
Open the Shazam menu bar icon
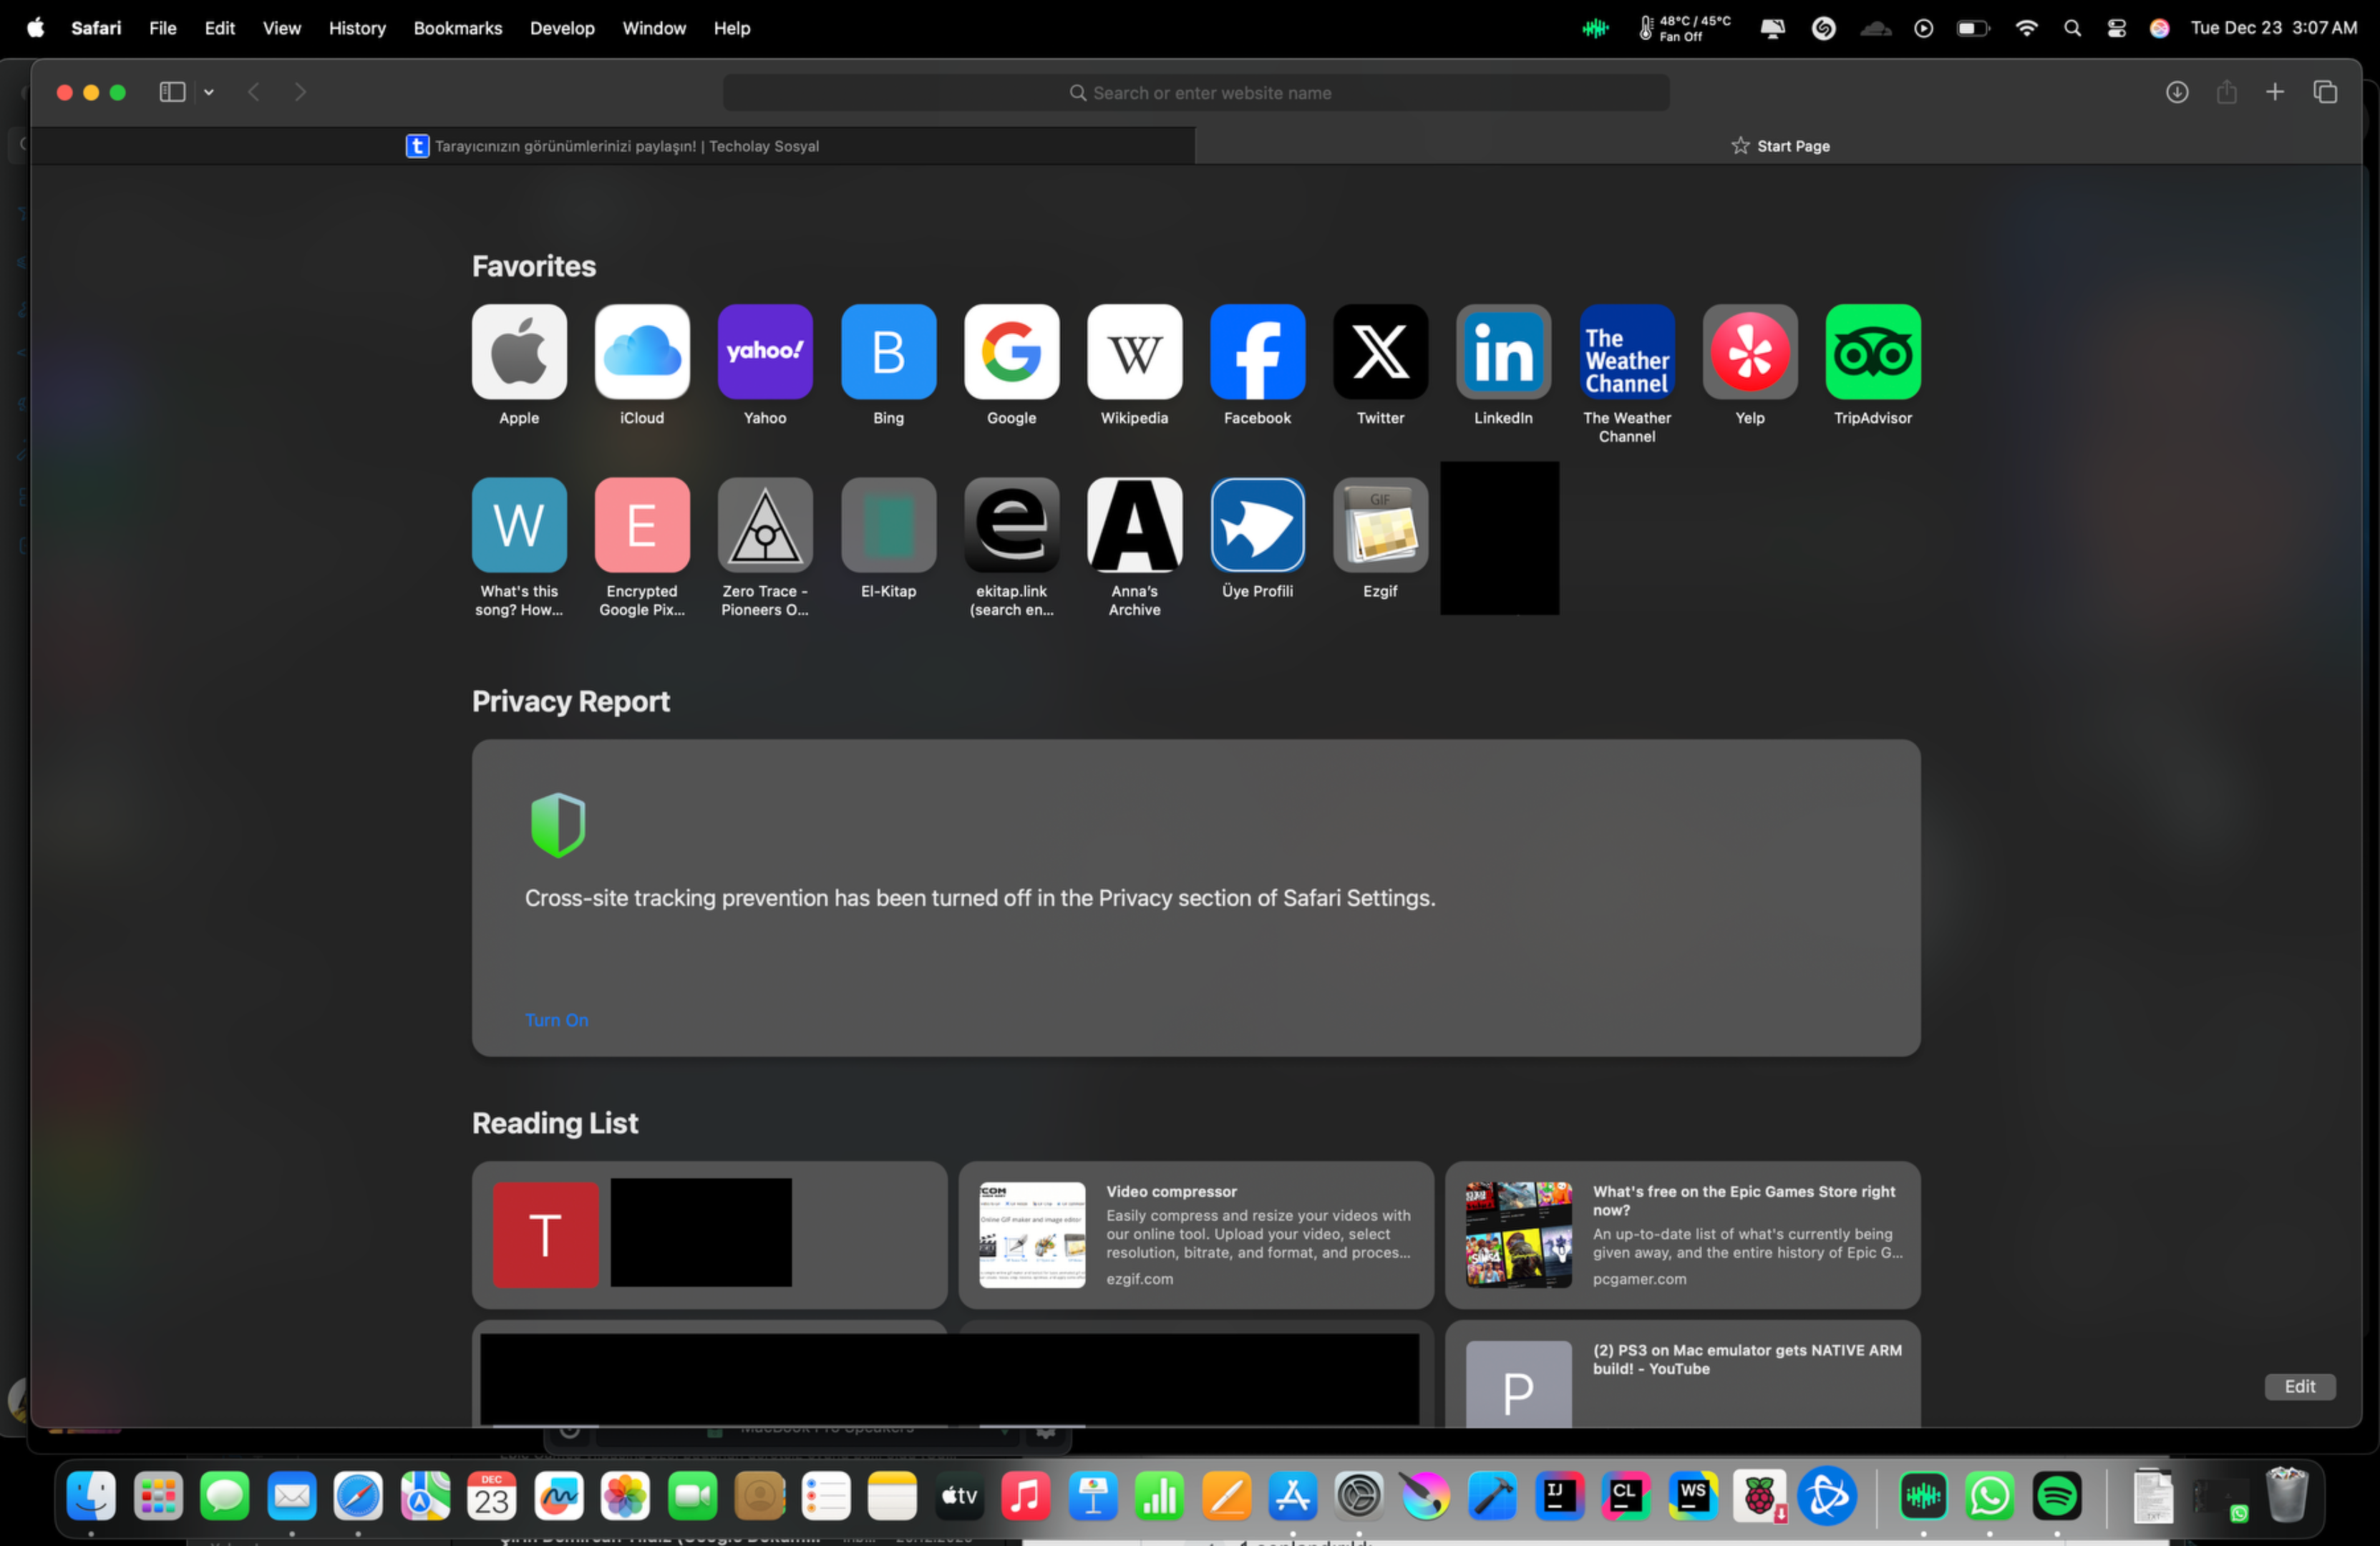click(x=1823, y=28)
